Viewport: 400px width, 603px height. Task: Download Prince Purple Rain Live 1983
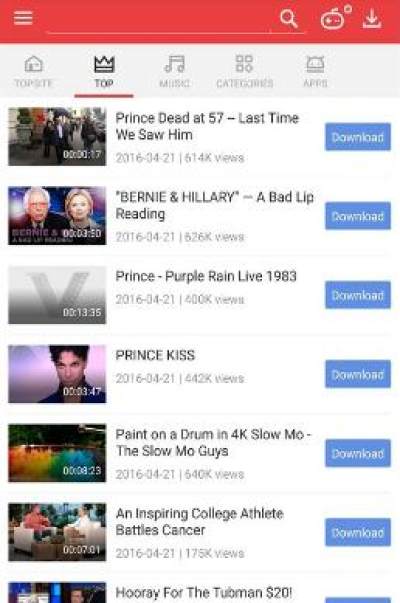(358, 295)
